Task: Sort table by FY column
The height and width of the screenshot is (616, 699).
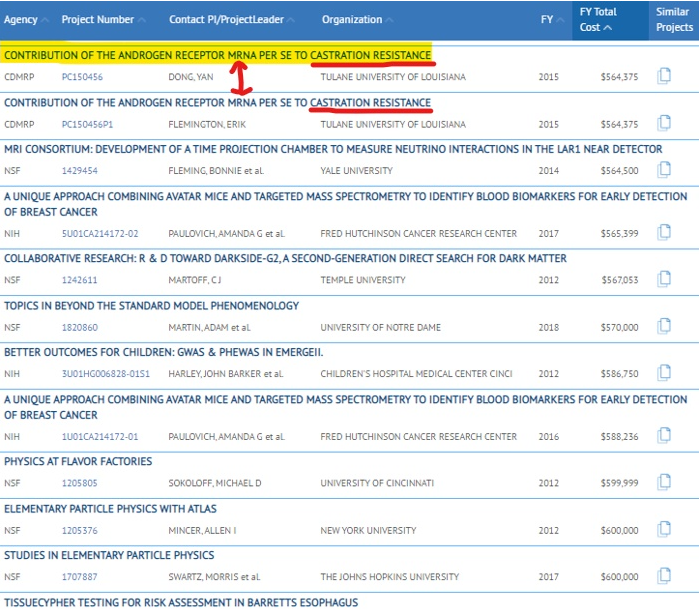Action: (552, 20)
